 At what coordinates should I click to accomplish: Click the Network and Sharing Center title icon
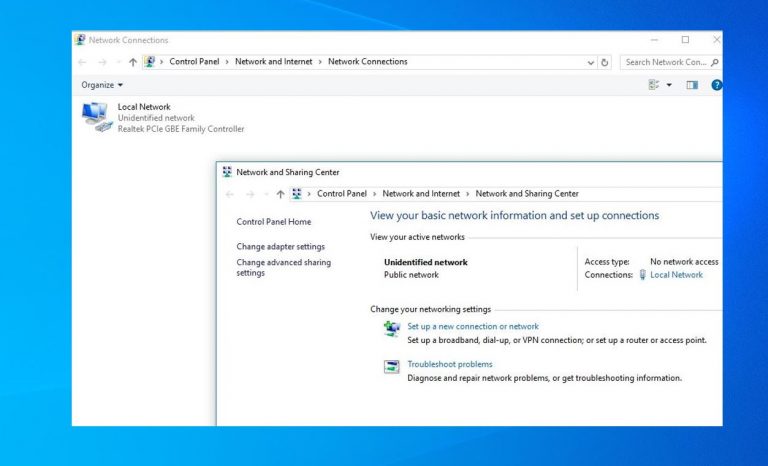tap(227, 172)
